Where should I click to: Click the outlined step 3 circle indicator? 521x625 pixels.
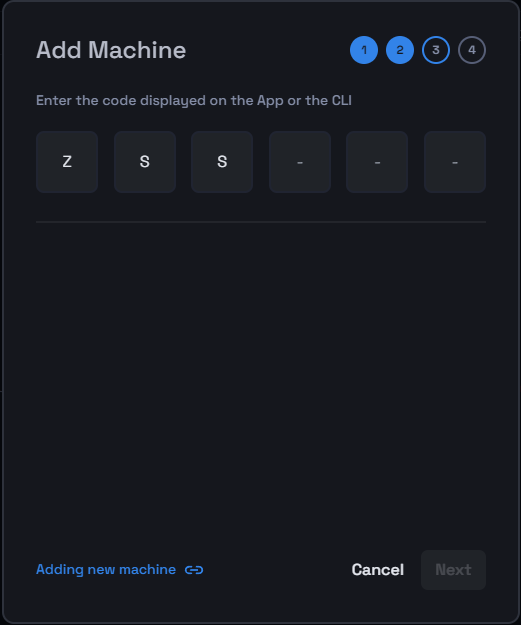point(436,50)
